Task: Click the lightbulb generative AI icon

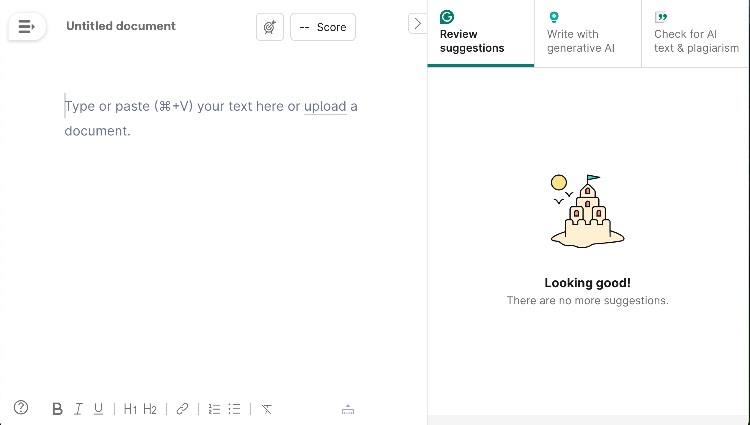Action: coord(554,17)
